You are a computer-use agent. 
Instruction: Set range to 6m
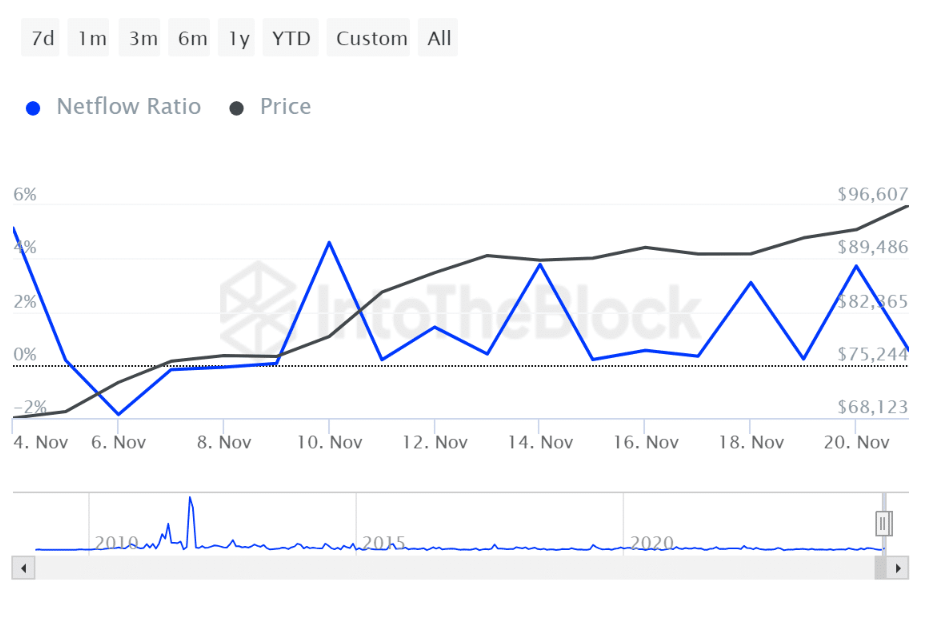[193, 39]
